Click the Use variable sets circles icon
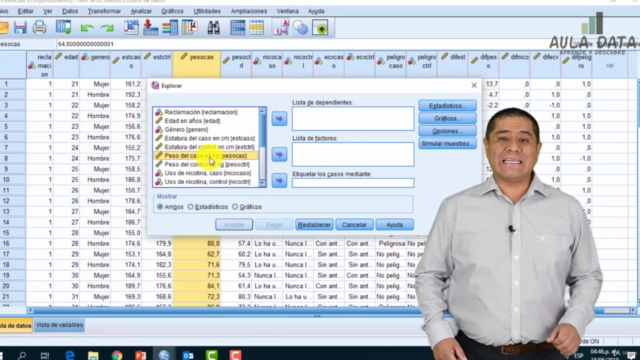Screen dimensions: 640x360 click(300, 28)
